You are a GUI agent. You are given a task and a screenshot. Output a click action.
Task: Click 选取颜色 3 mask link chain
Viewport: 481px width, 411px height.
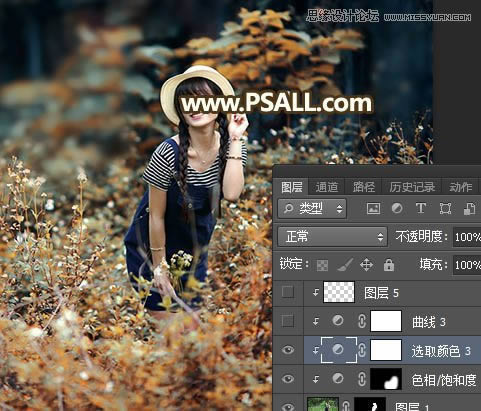point(362,350)
